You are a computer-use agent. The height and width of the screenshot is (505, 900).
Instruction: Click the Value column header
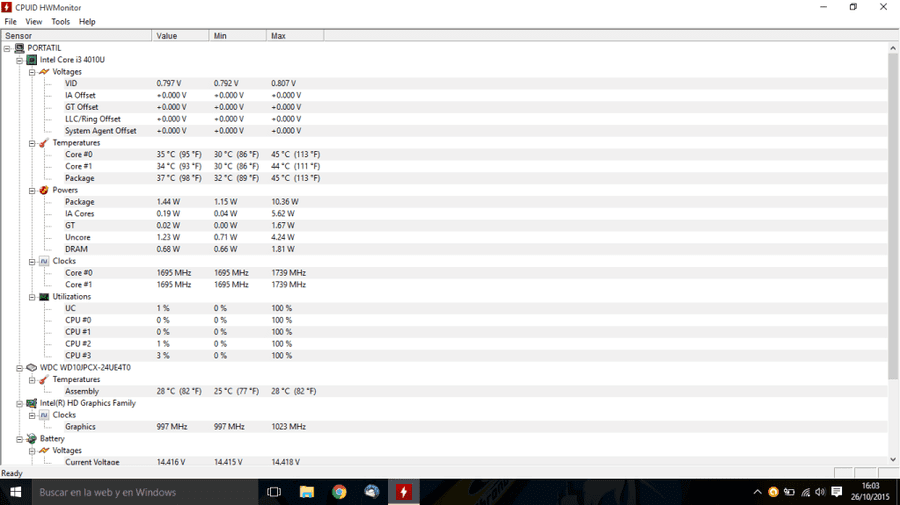180,36
